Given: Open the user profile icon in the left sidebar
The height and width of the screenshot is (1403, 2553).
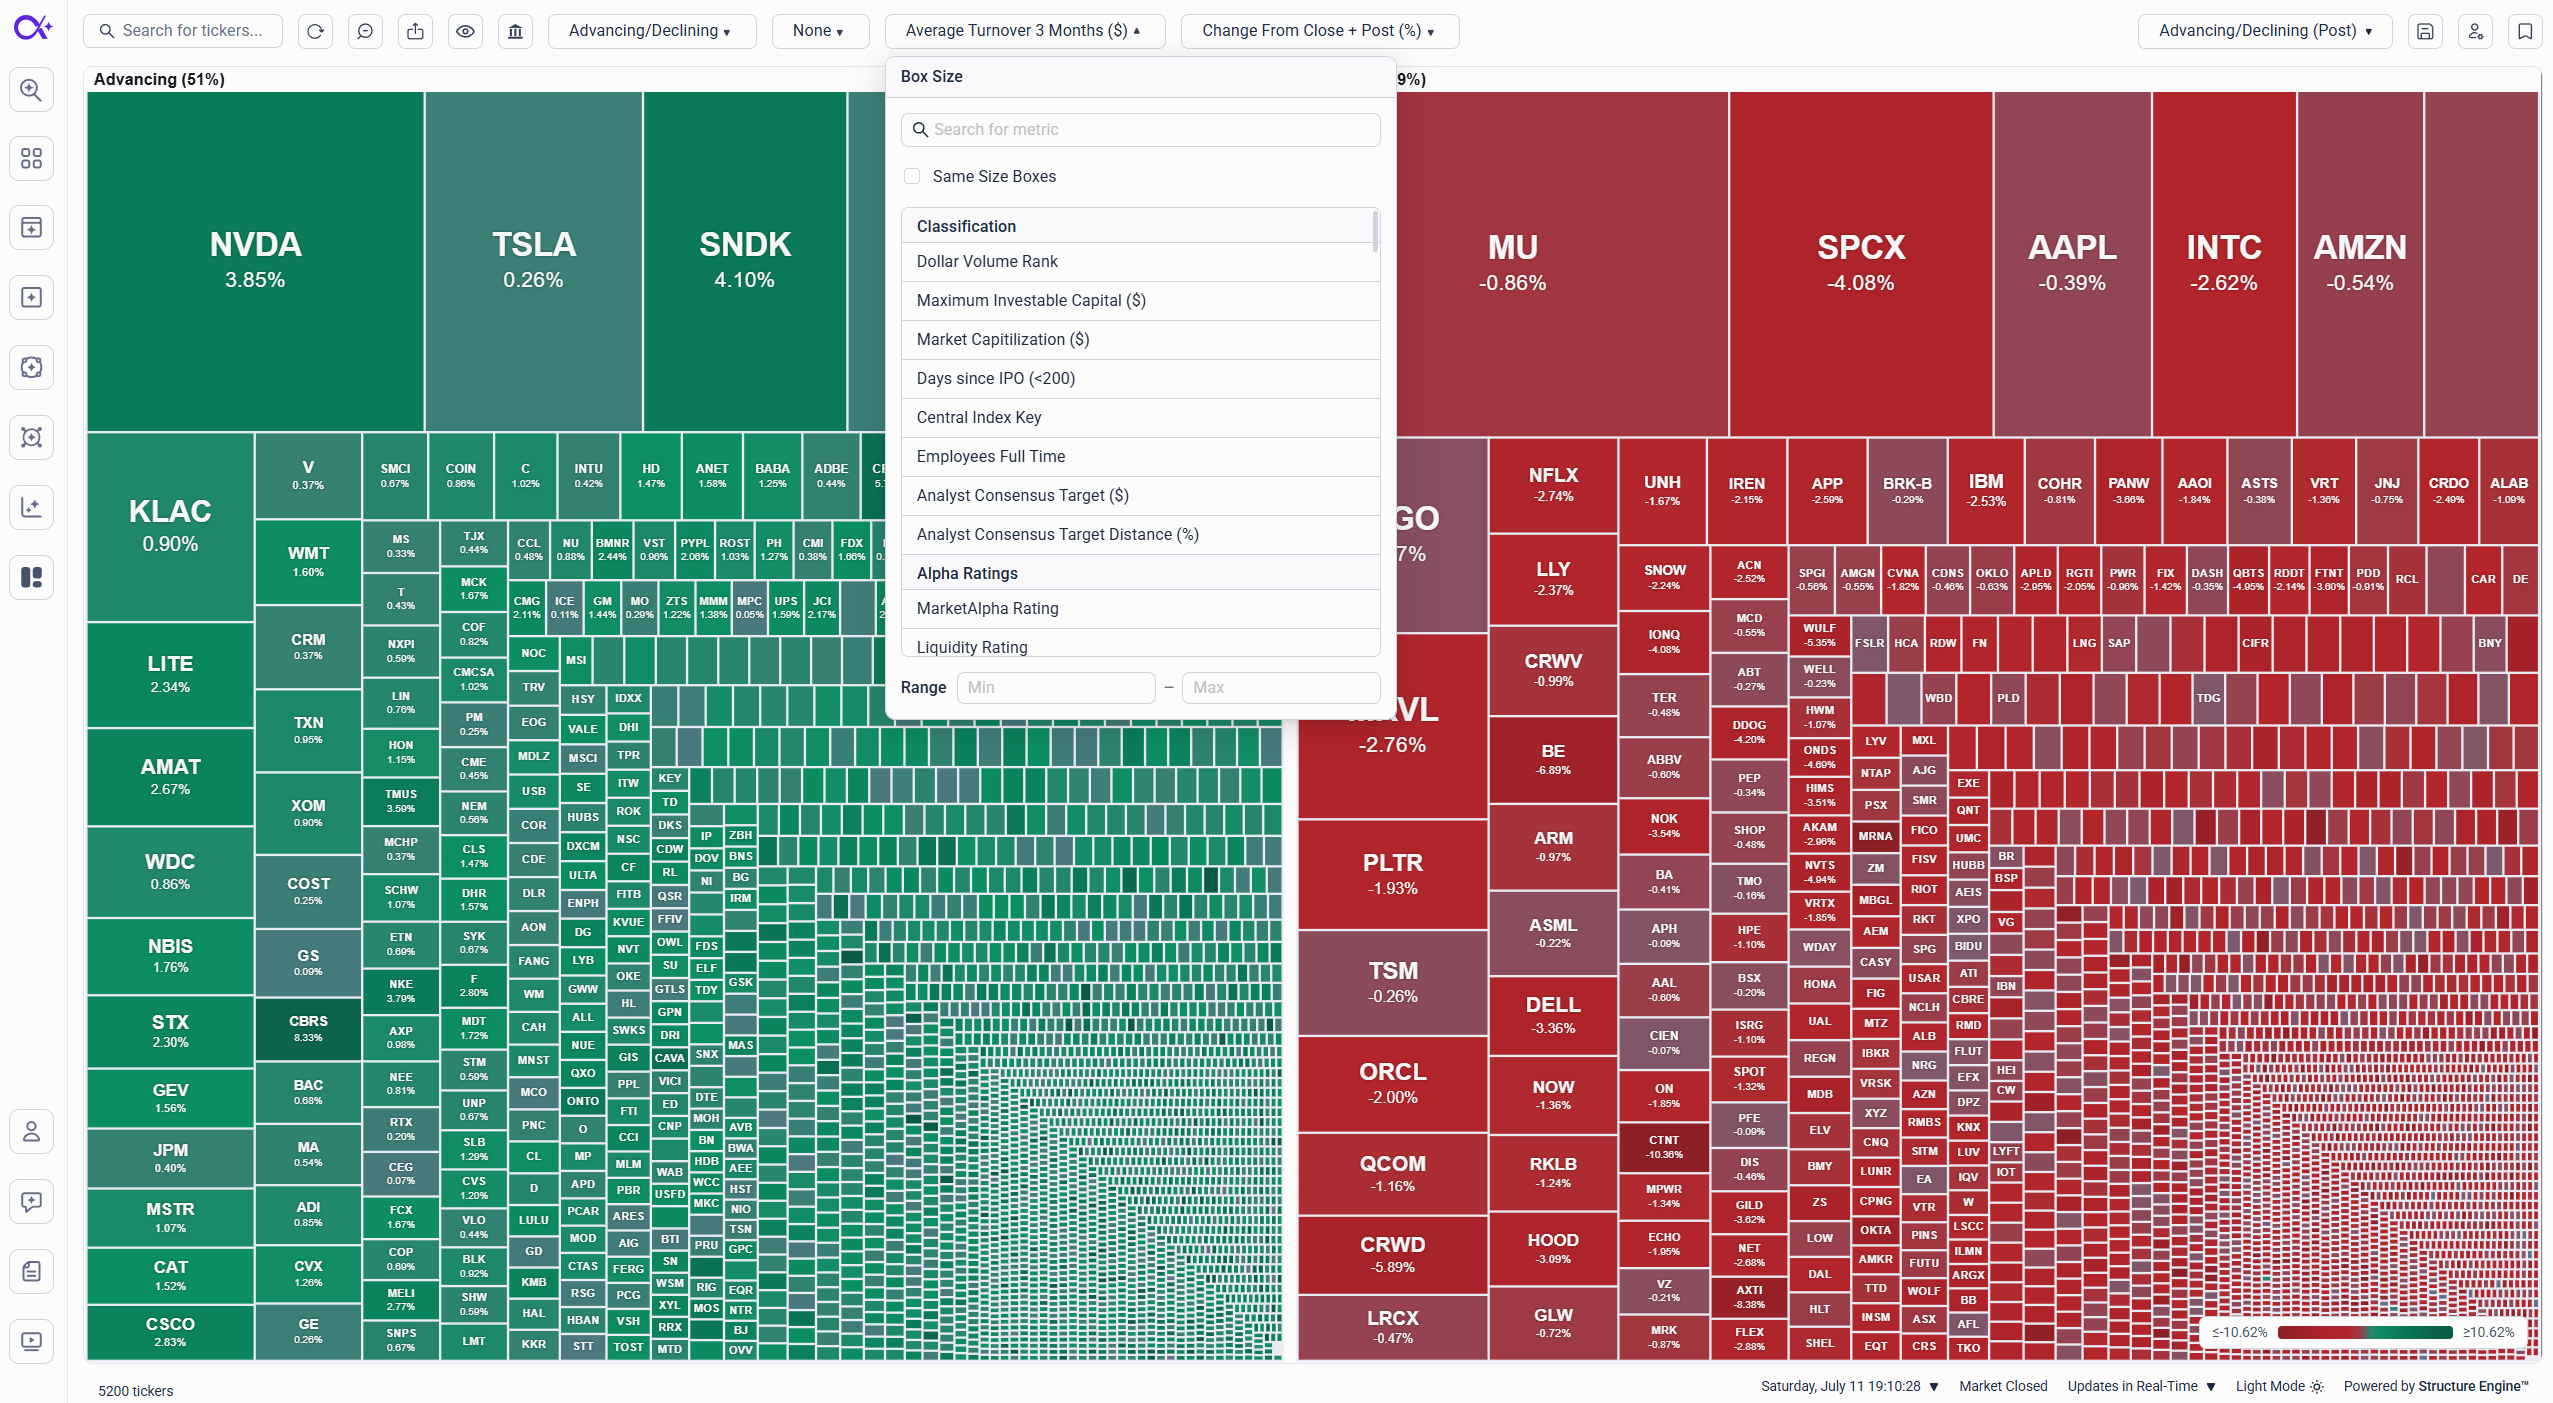Looking at the screenshot, I should [31, 1132].
